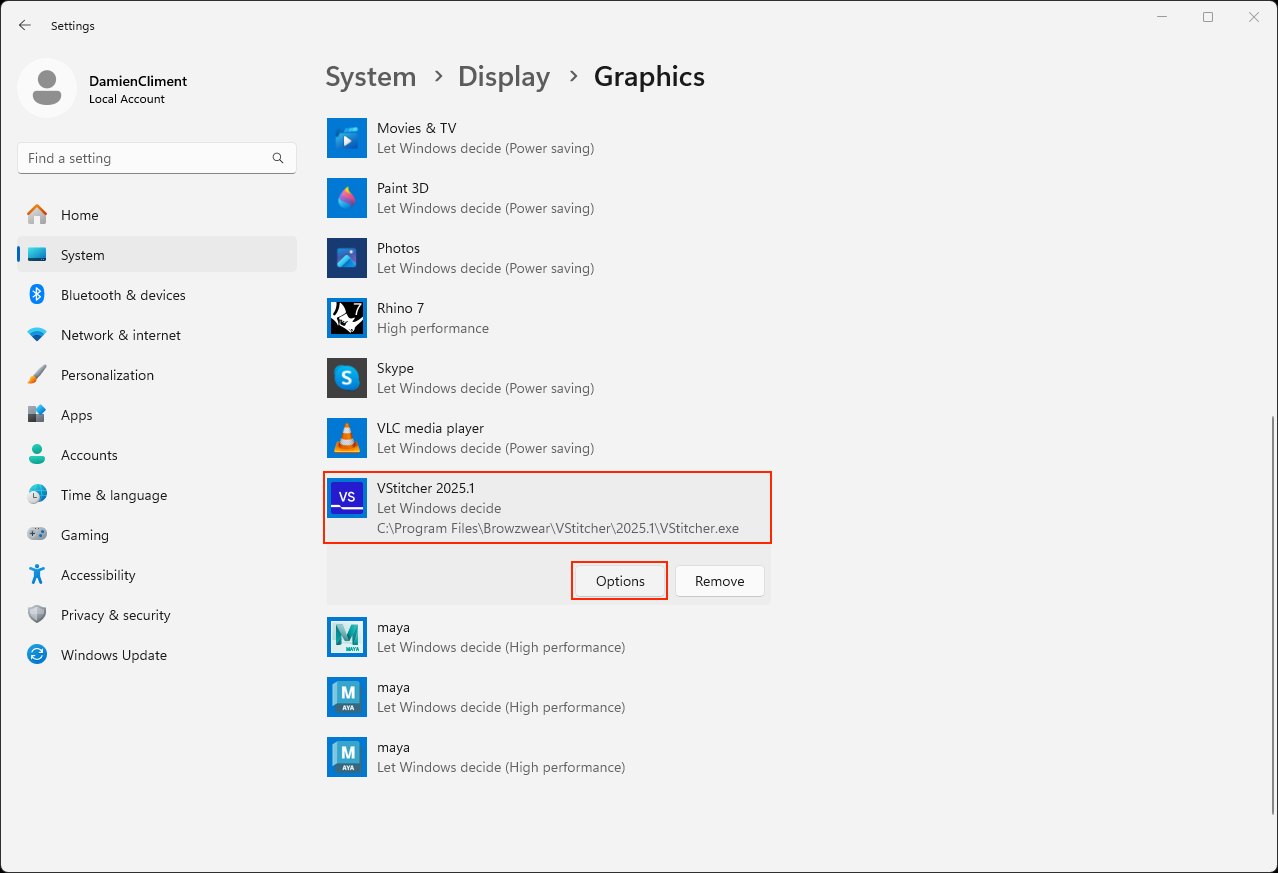This screenshot has width=1278, height=873.
Task: Click the Privacy & security shield icon
Action: tap(37, 615)
